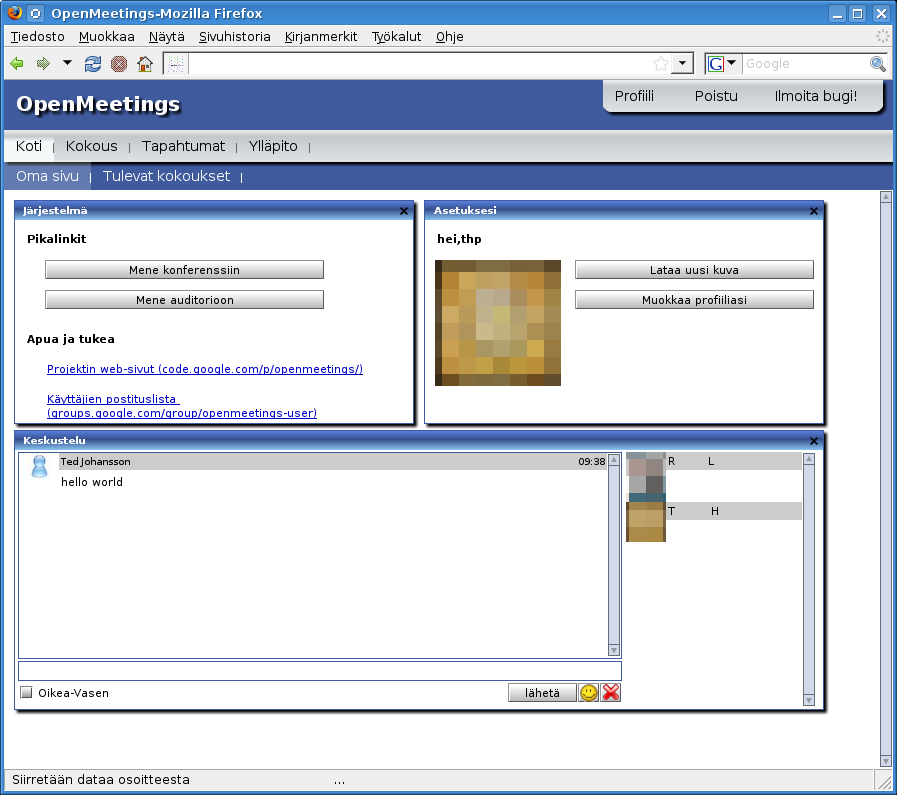Close the Keskustelu panel
897x795 pixels.
[814, 441]
